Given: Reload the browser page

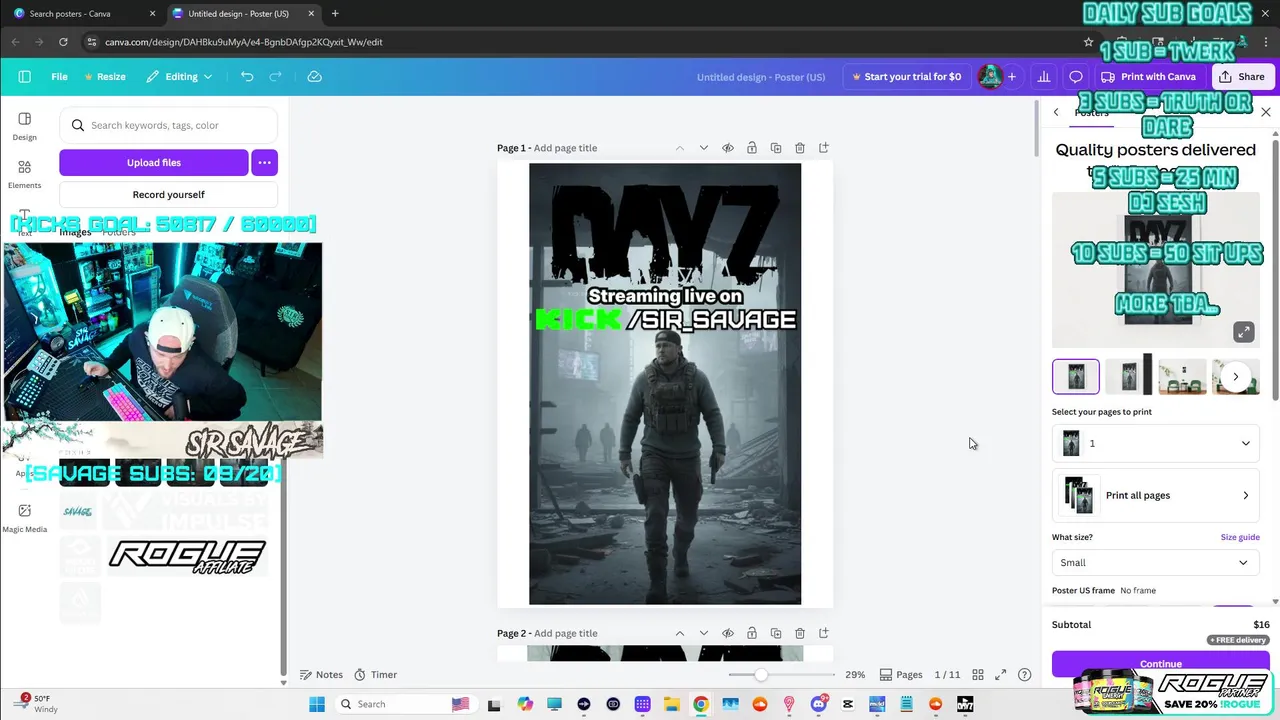Looking at the screenshot, I should 63,42.
